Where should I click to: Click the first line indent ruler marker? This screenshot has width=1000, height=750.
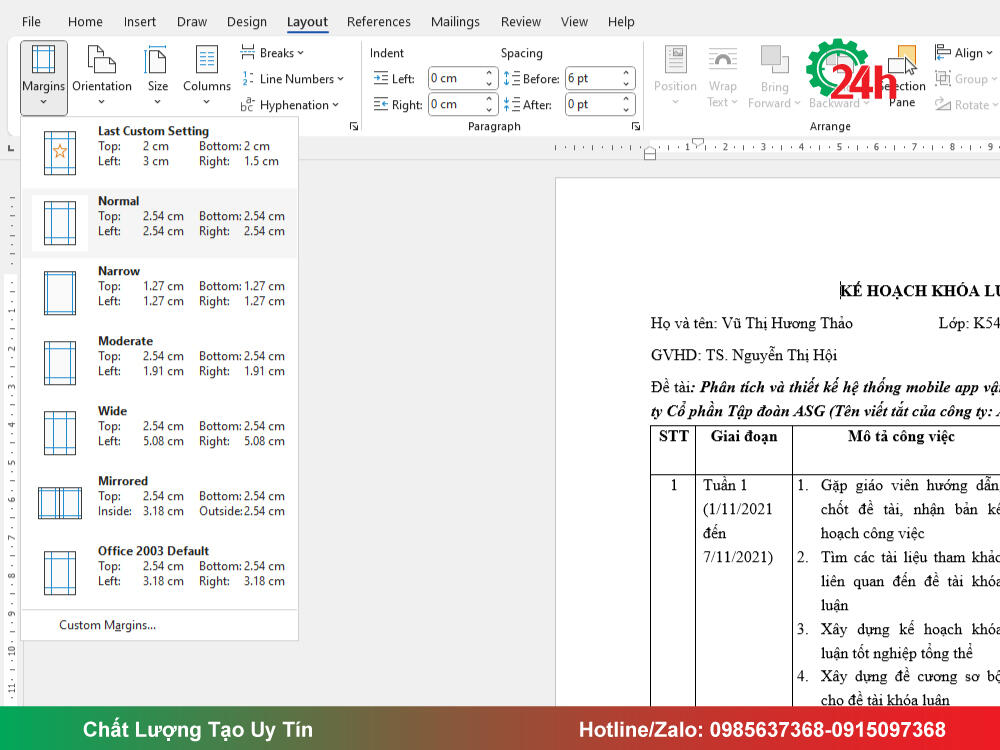coord(698,142)
